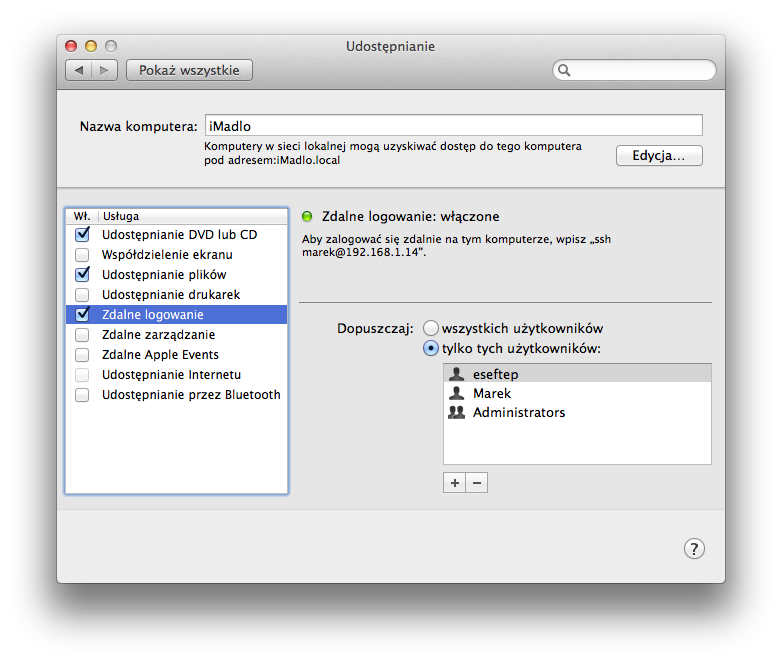Screen dimensions: 782x662
Task: Click the Wł. column header
Action: point(82,216)
